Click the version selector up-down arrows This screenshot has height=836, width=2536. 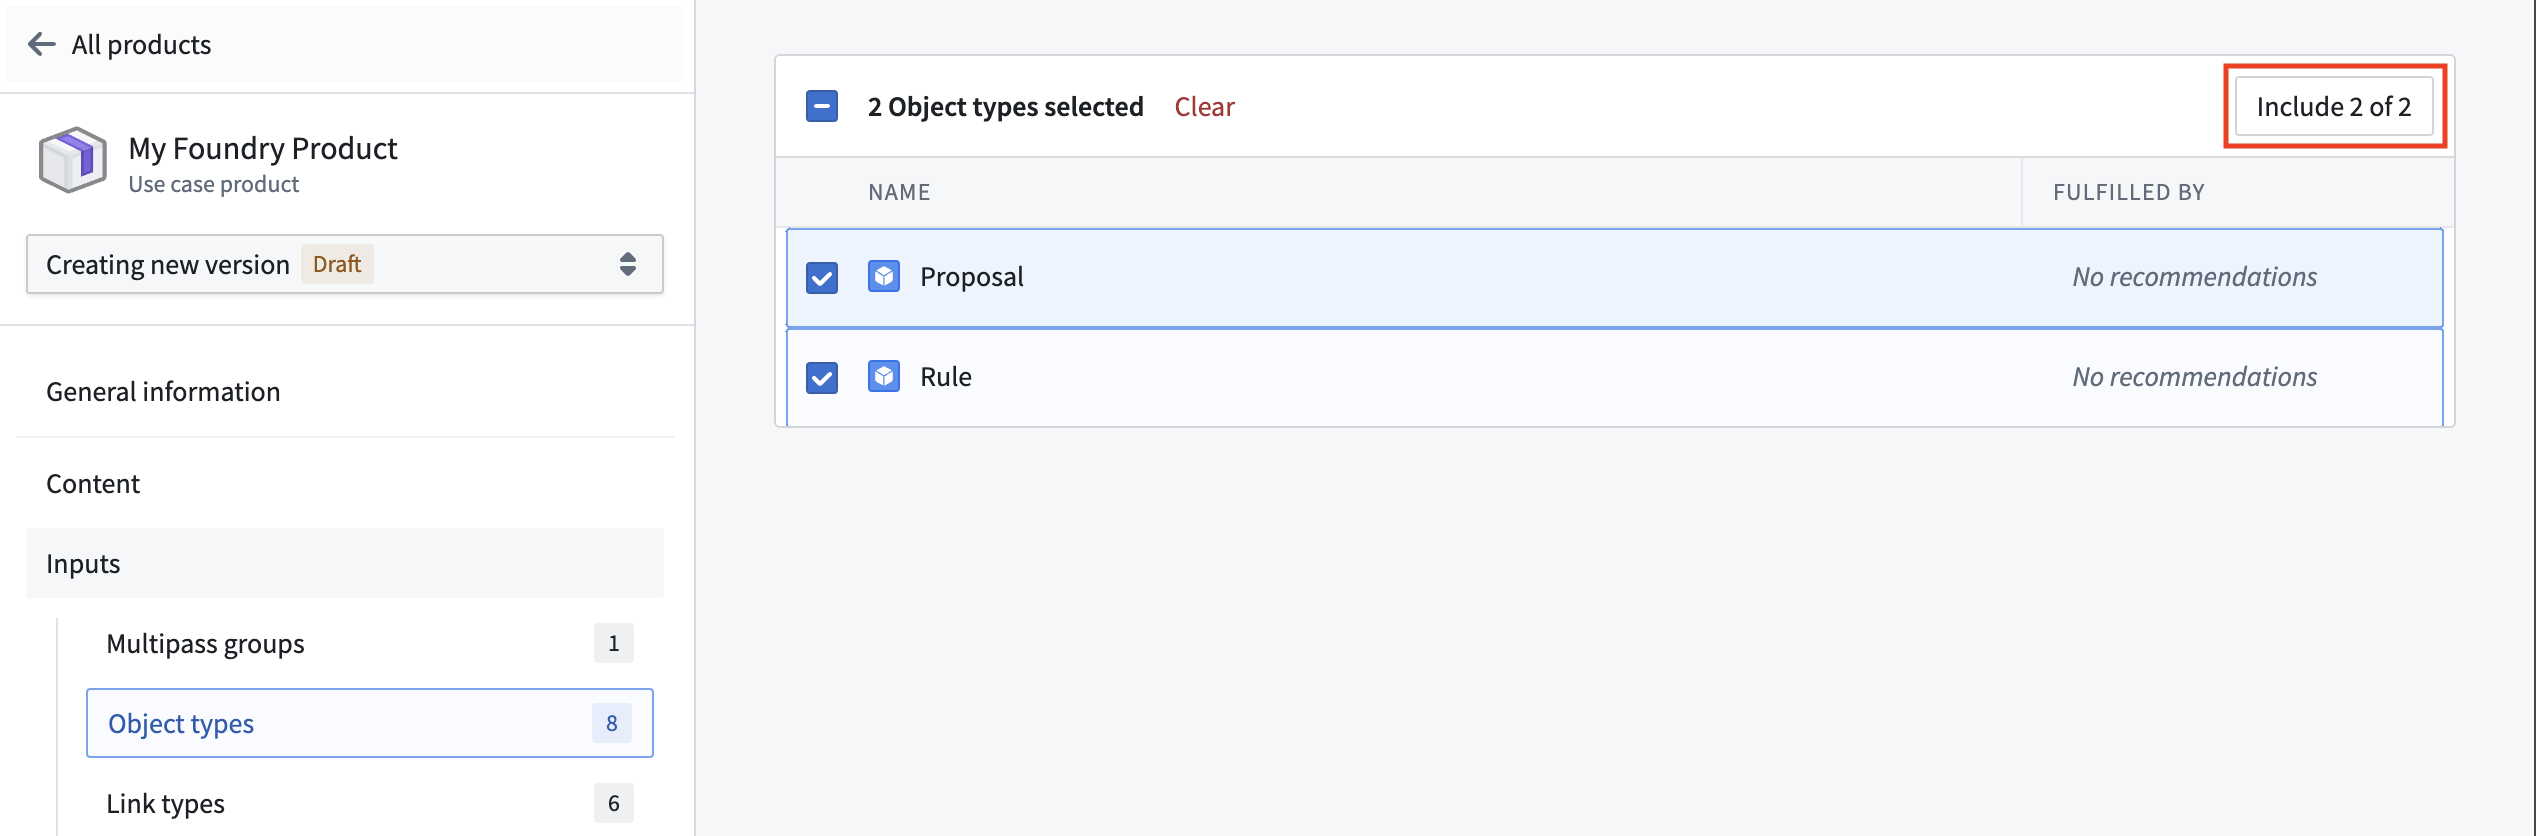click(628, 264)
